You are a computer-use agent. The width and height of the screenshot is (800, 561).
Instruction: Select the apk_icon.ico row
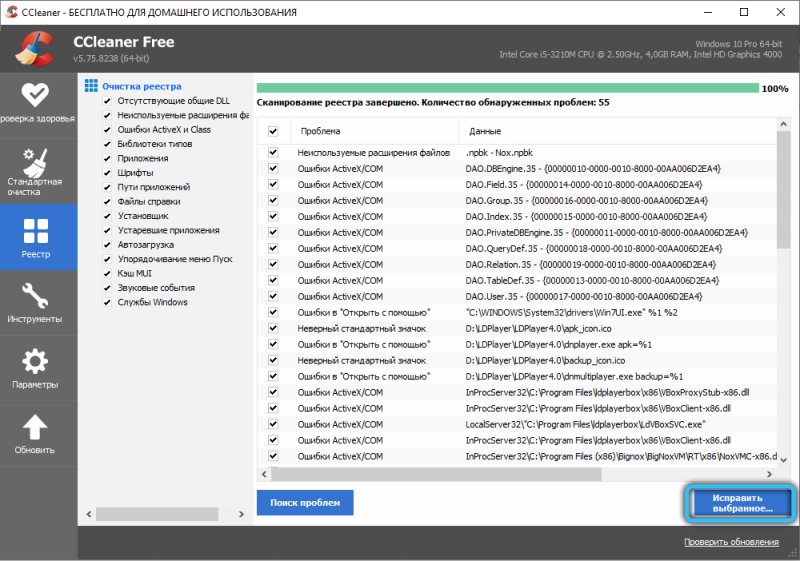pos(517,328)
